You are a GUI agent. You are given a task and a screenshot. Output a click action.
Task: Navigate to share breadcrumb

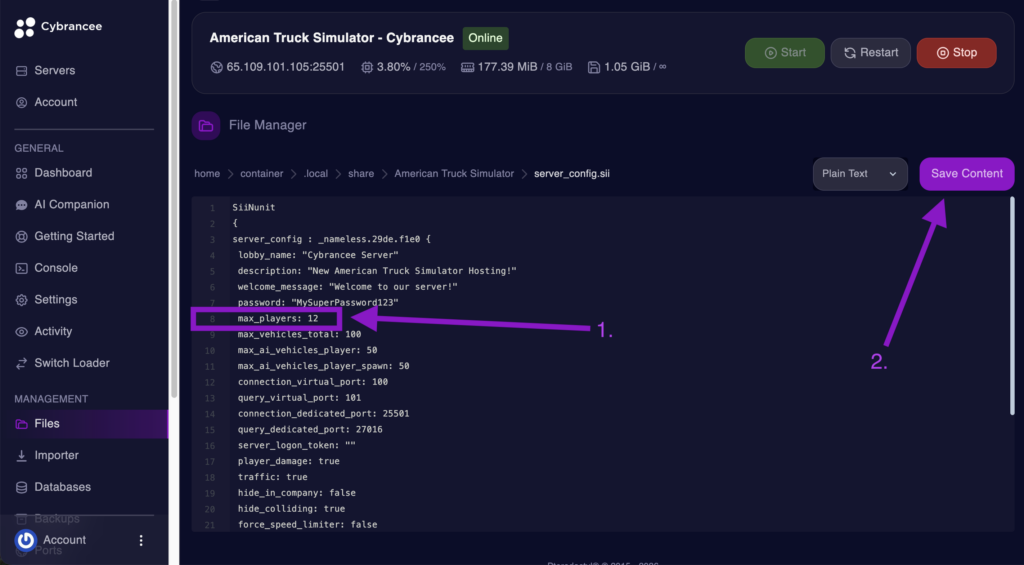pos(361,174)
